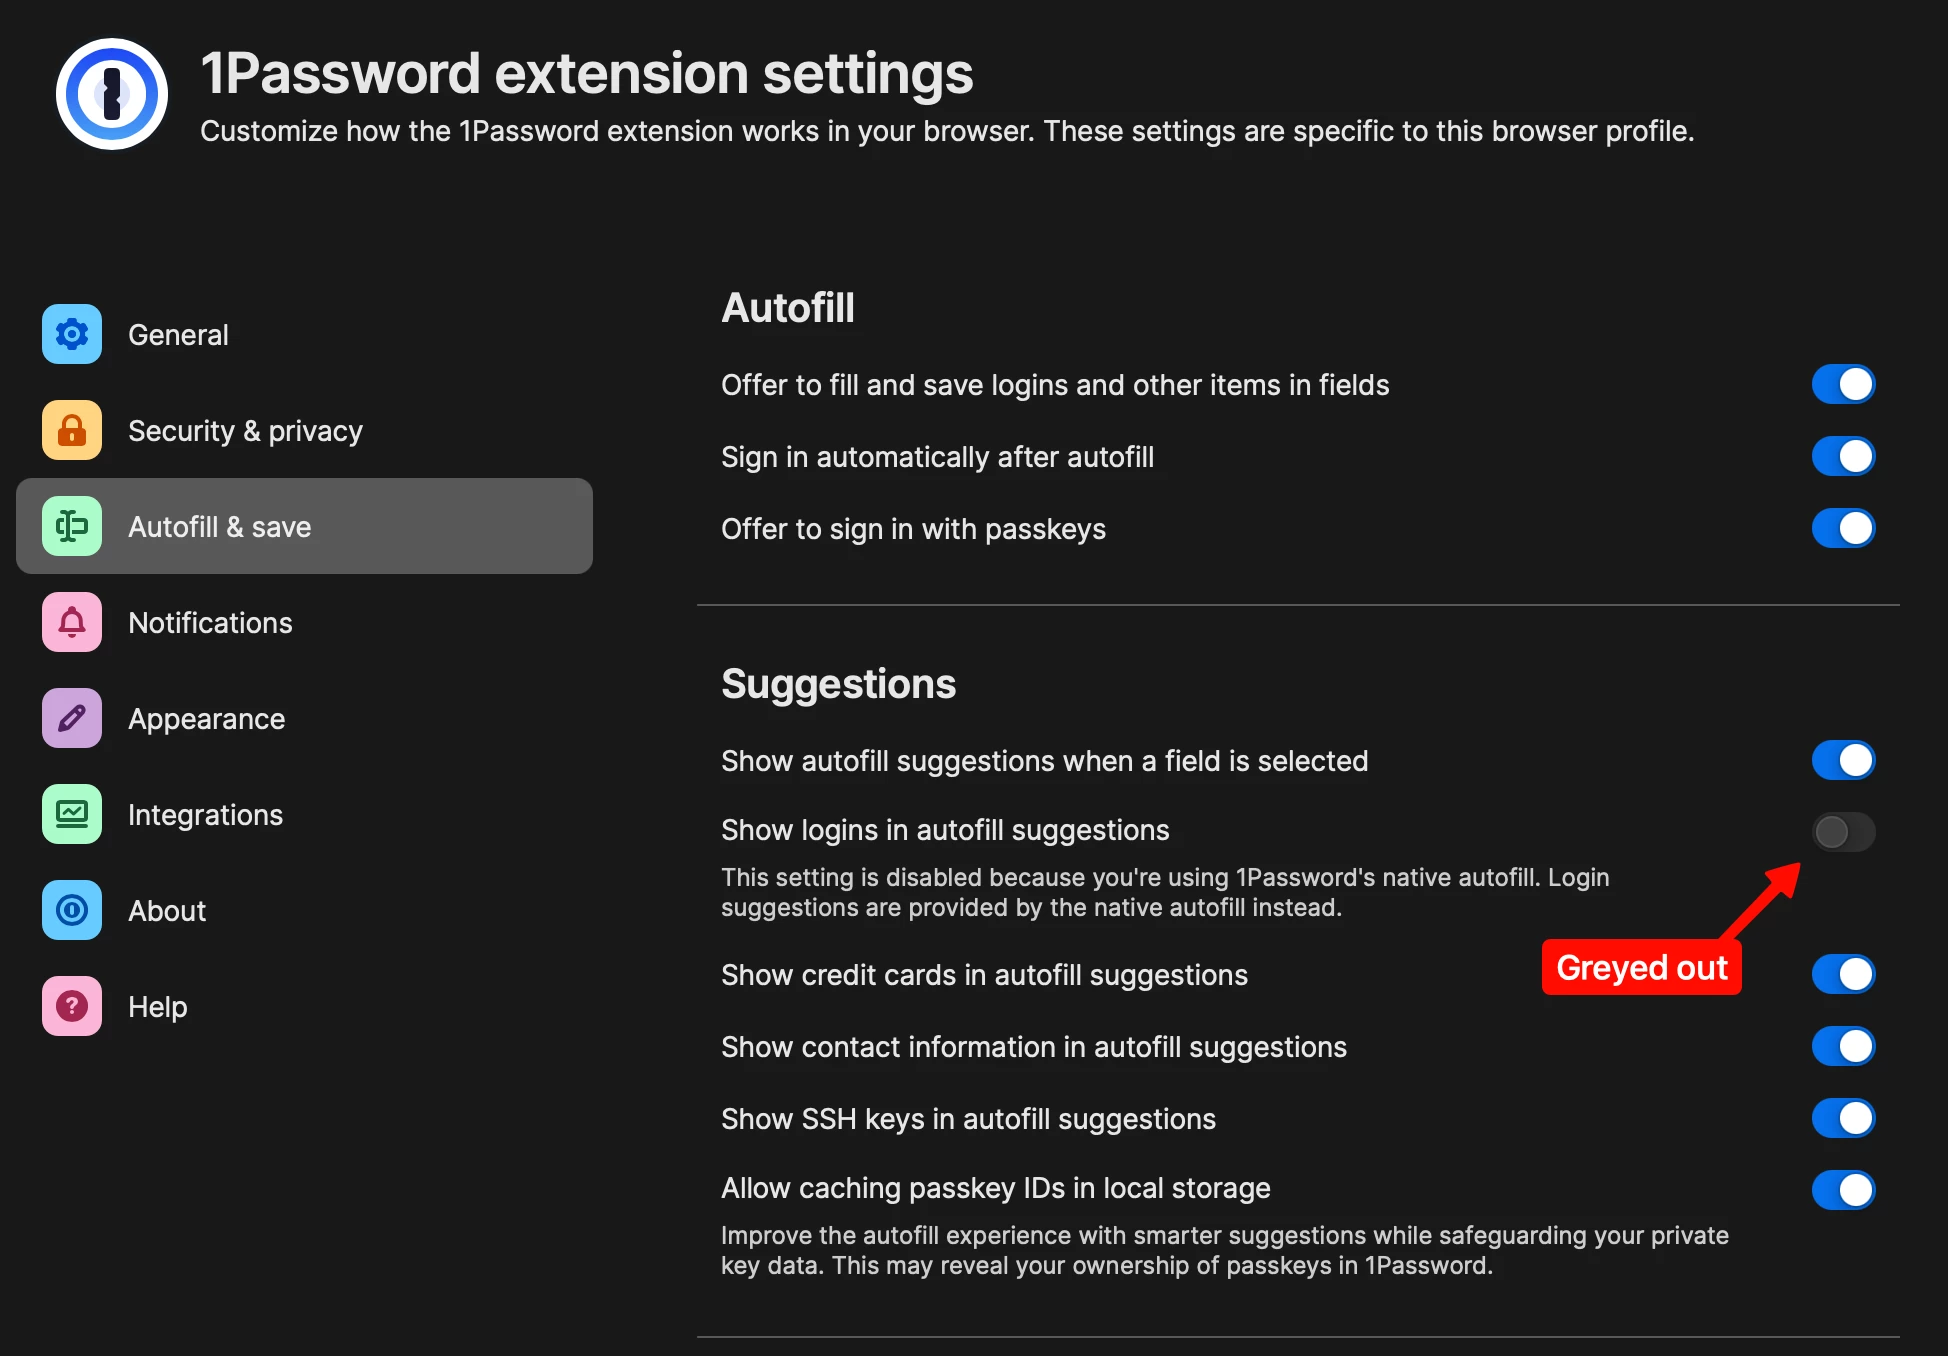Click the greyed-out Show logins toggle
1948x1356 pixels.
click(x=1843, y=831)
